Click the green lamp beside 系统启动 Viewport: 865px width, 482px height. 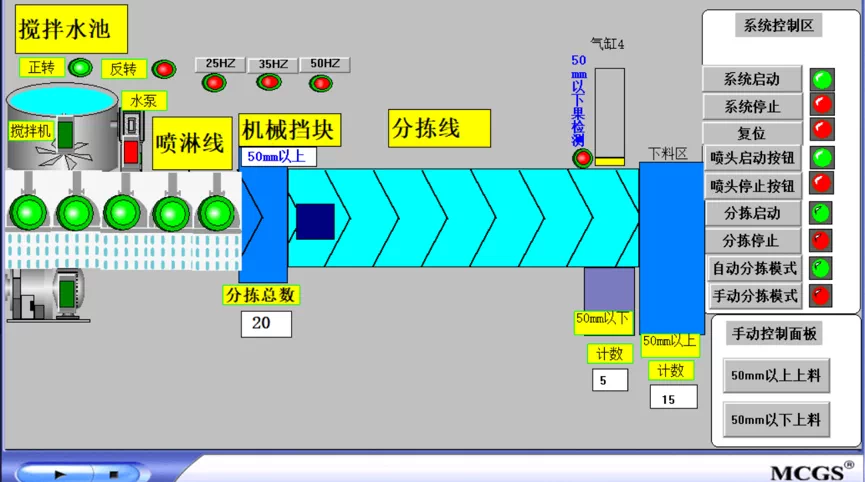tap(822, 79)
